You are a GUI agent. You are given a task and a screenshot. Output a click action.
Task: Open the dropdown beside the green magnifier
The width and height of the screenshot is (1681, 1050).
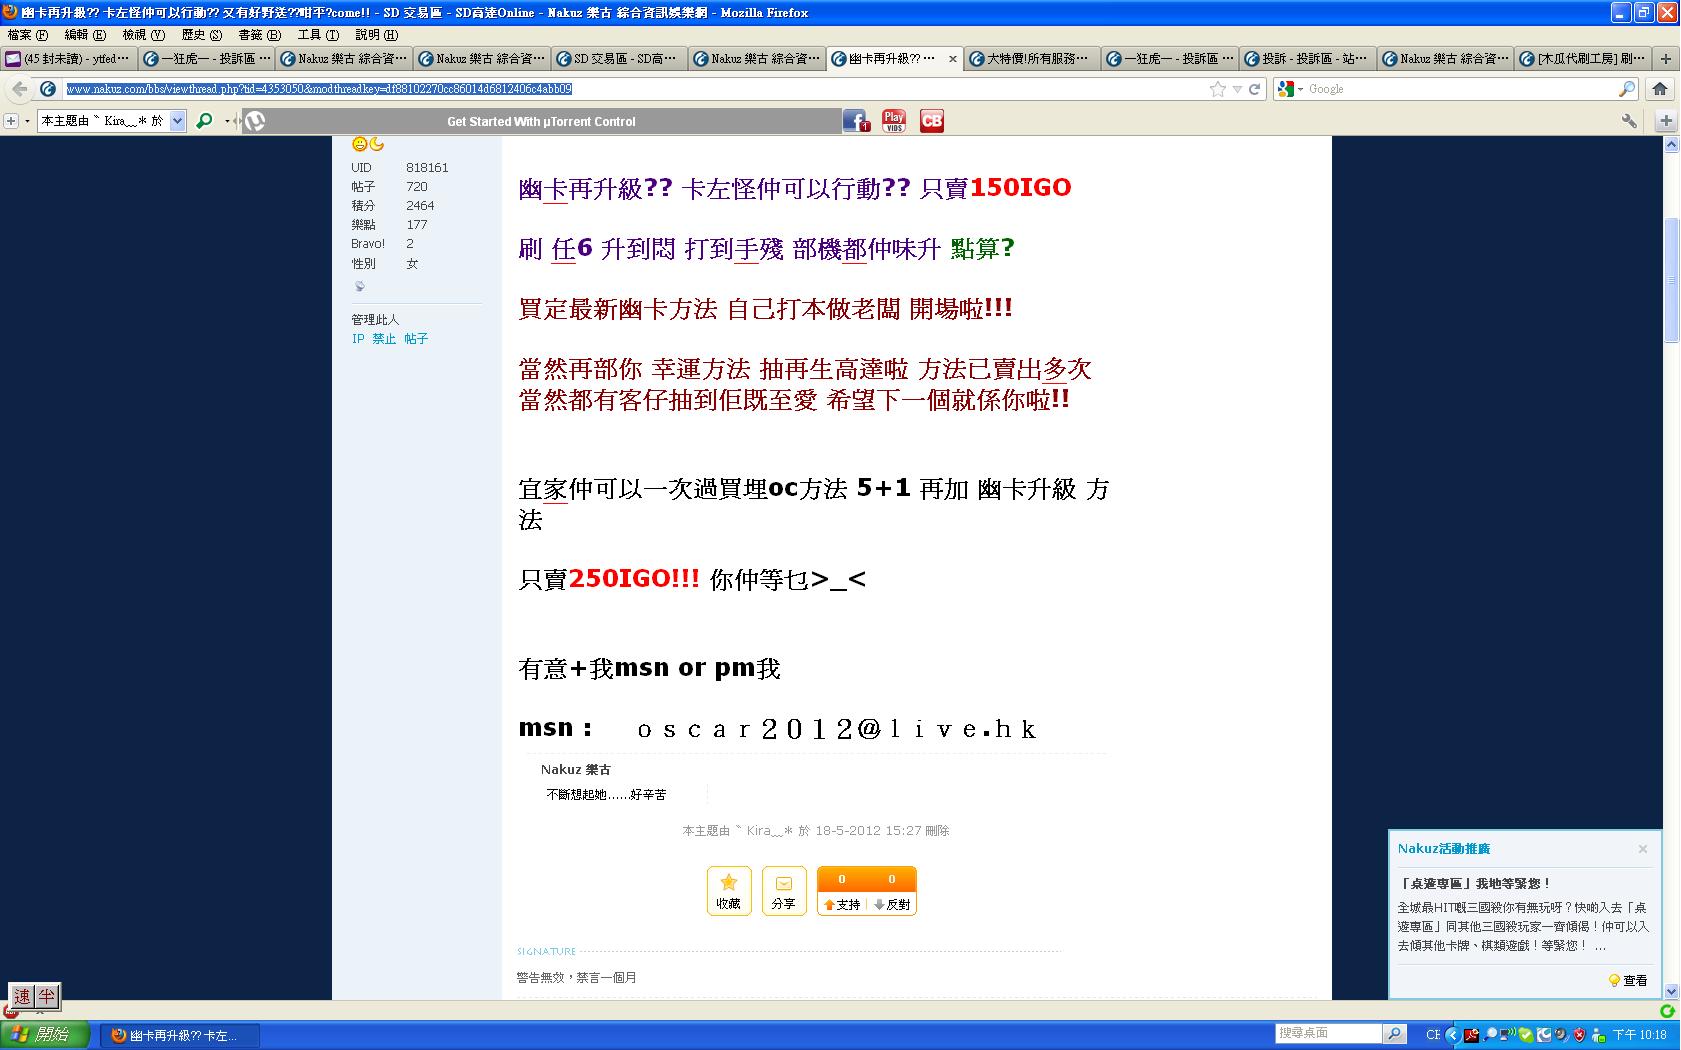227,121
